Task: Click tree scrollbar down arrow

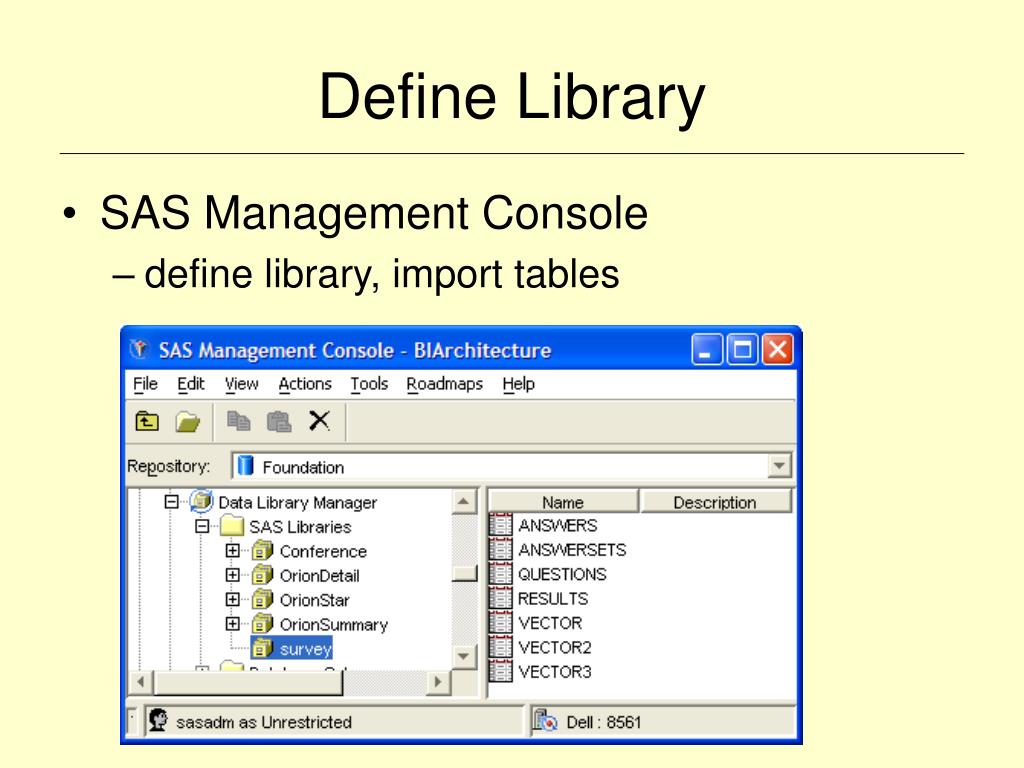Action: pyautogui.click(x=464, y=656)
